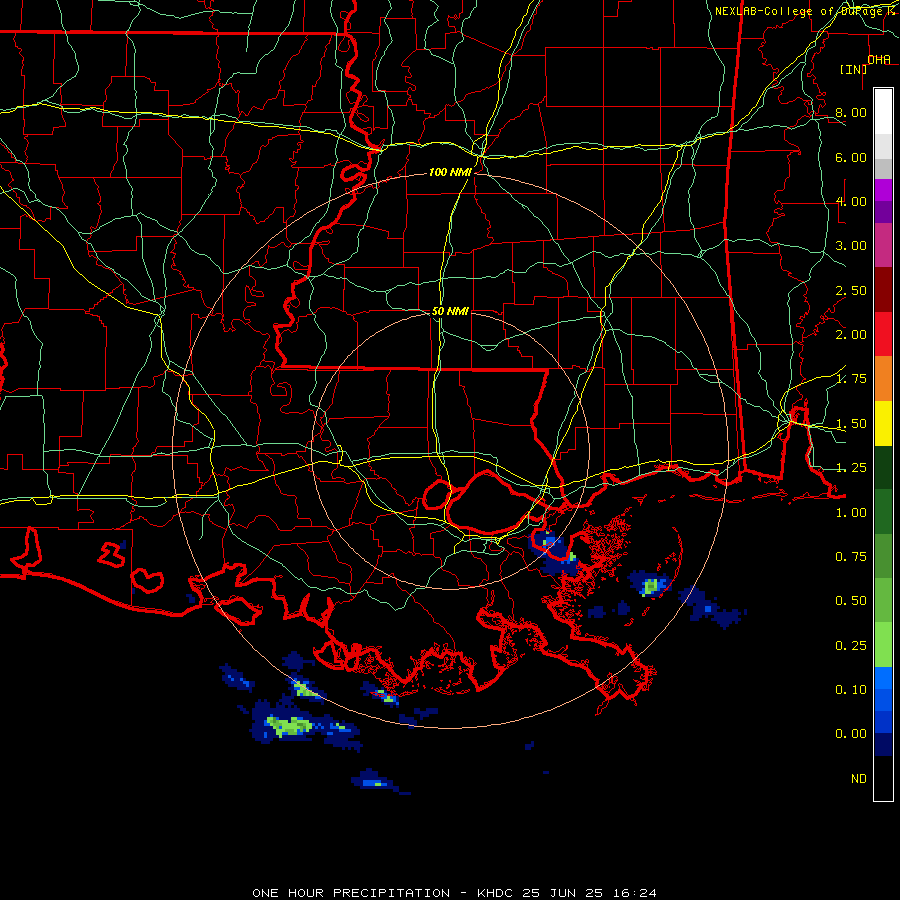The image size is (900, 900).
Task: Click the 3.00 legend value label
Action: (851, 246)
